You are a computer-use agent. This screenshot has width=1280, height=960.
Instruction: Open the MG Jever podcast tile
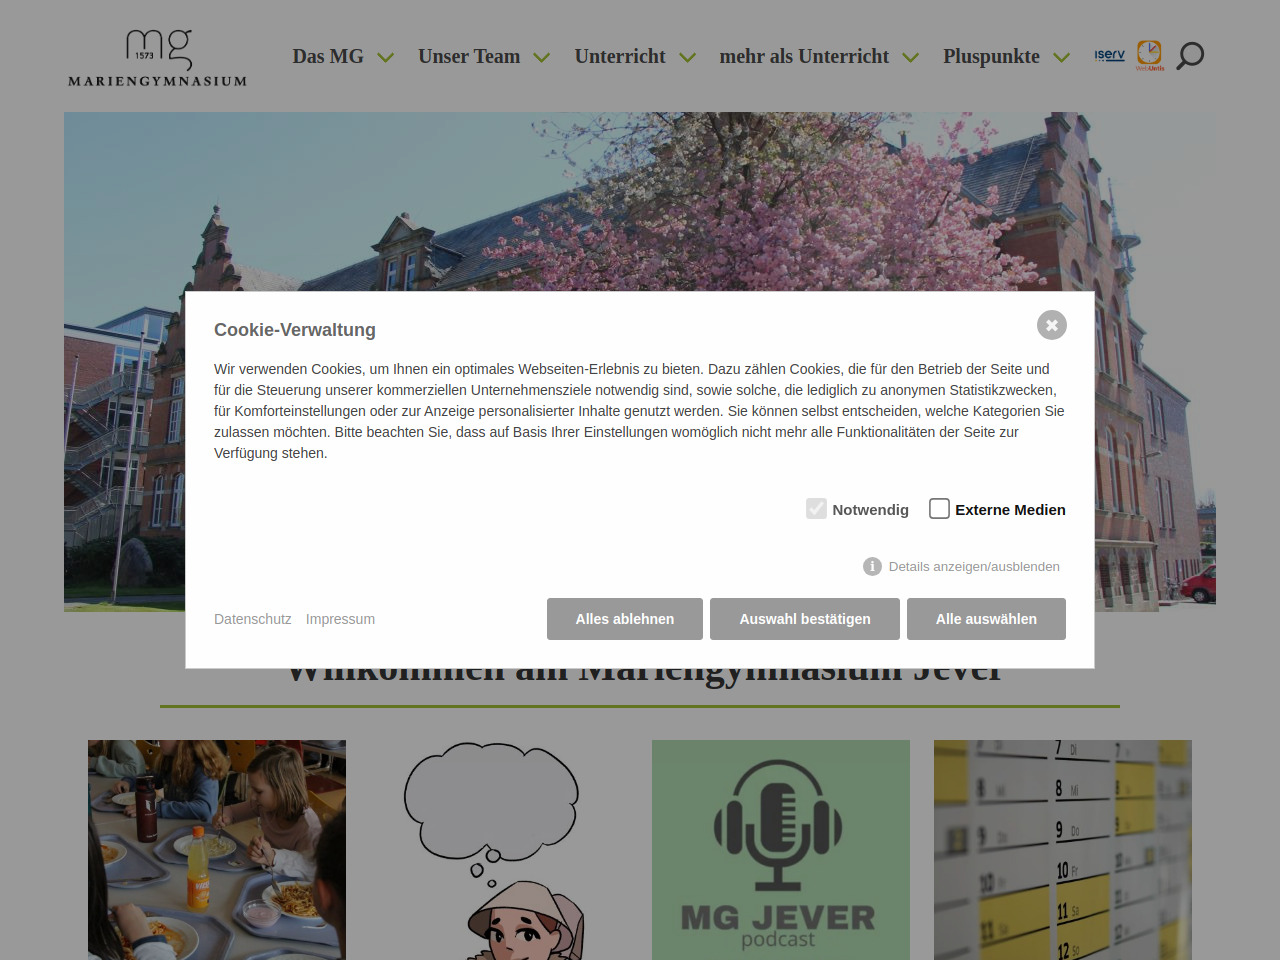point(780,850)
